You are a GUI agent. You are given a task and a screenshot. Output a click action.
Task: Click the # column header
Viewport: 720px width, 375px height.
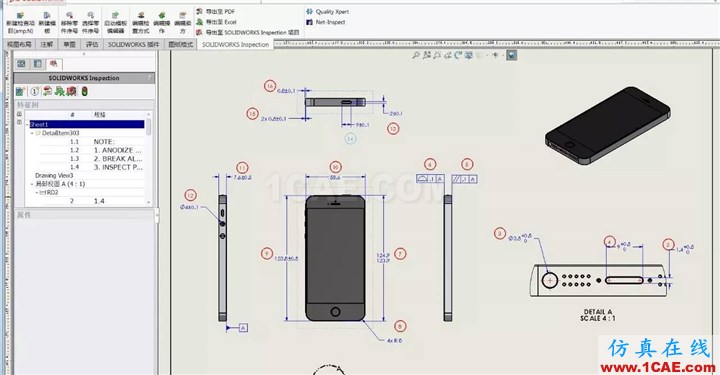coord(73,115)
